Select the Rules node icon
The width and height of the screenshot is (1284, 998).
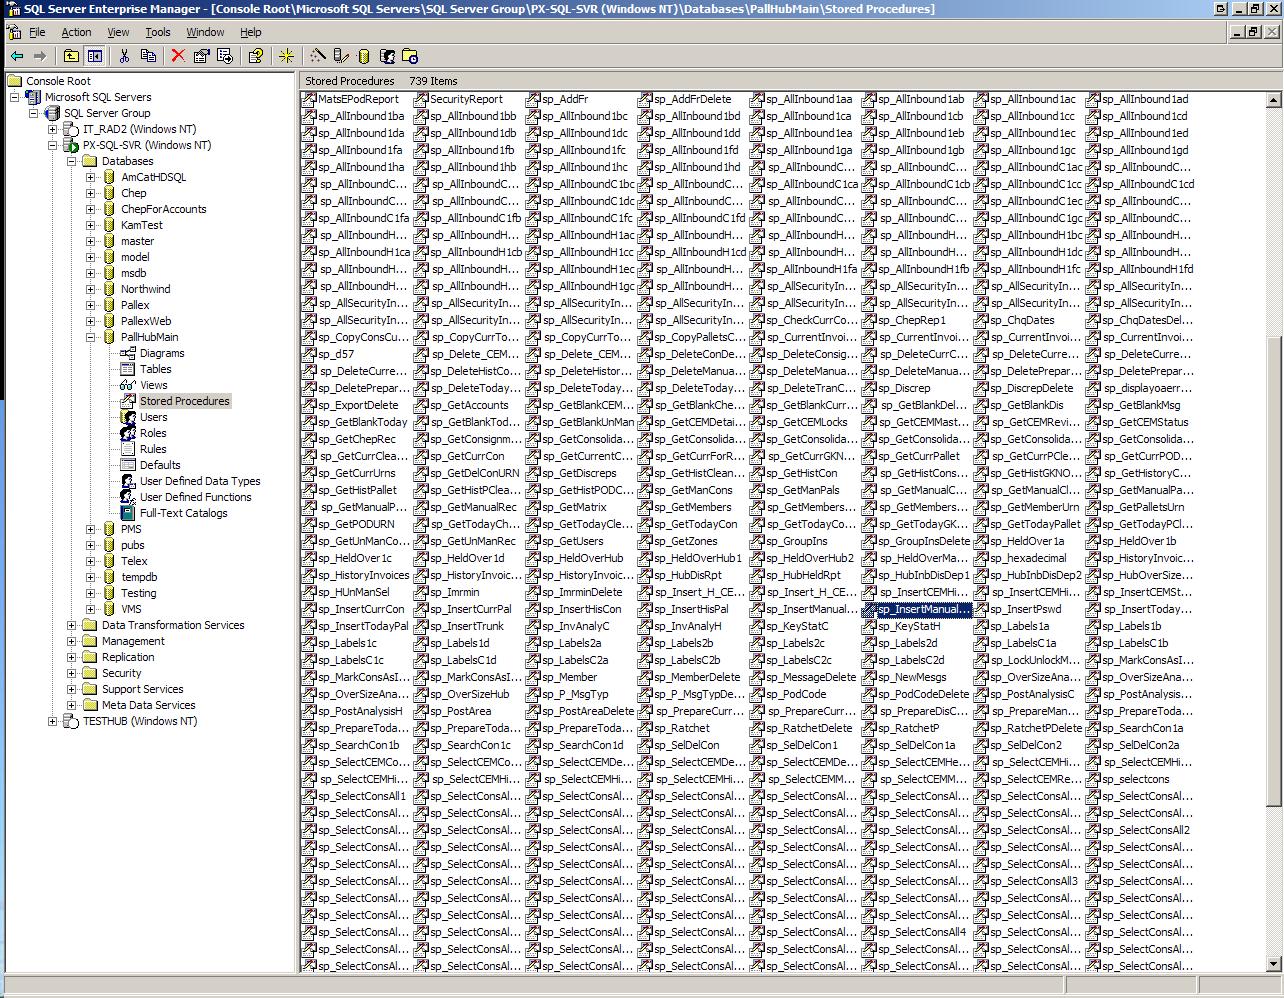[128, 449]
